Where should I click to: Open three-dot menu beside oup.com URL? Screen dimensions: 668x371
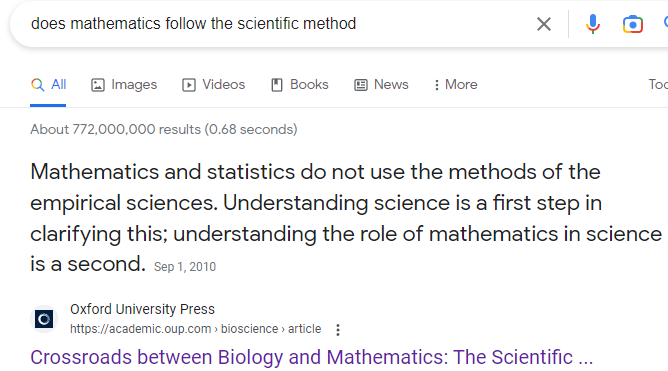coord(338,330)
